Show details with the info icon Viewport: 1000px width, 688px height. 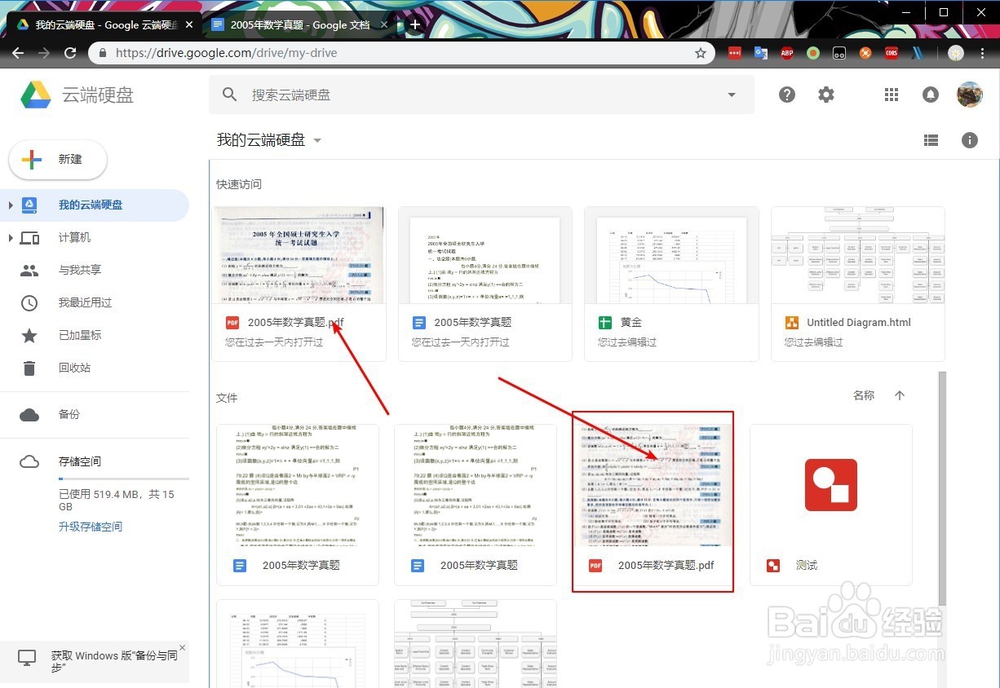point(969,140)
